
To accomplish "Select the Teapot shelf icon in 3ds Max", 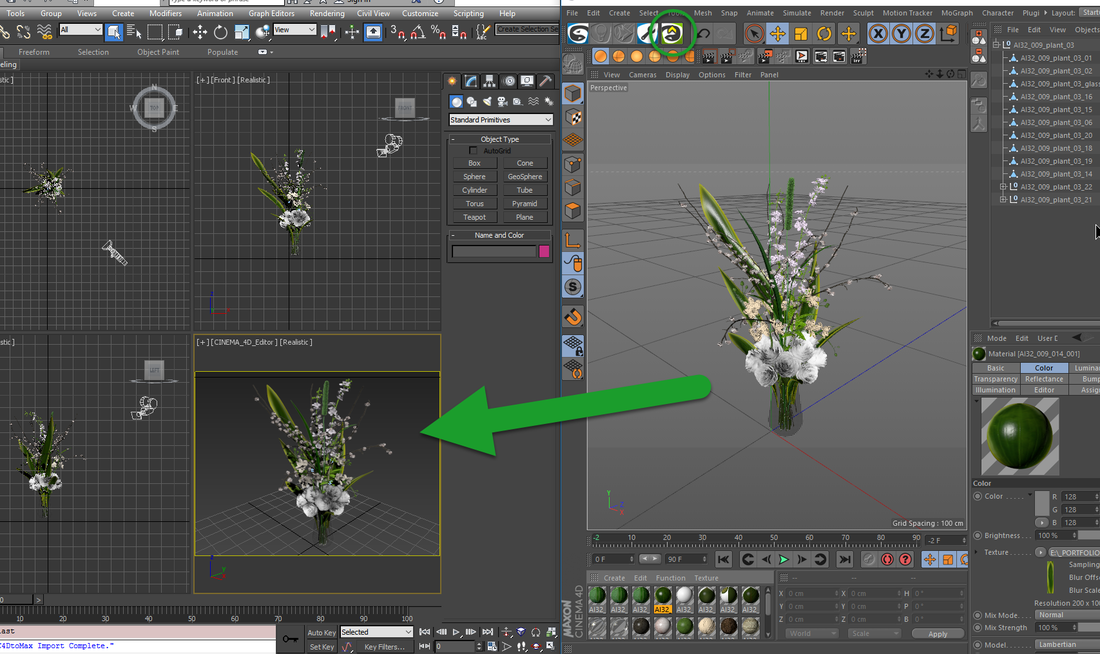I will (x=473, y=217).
